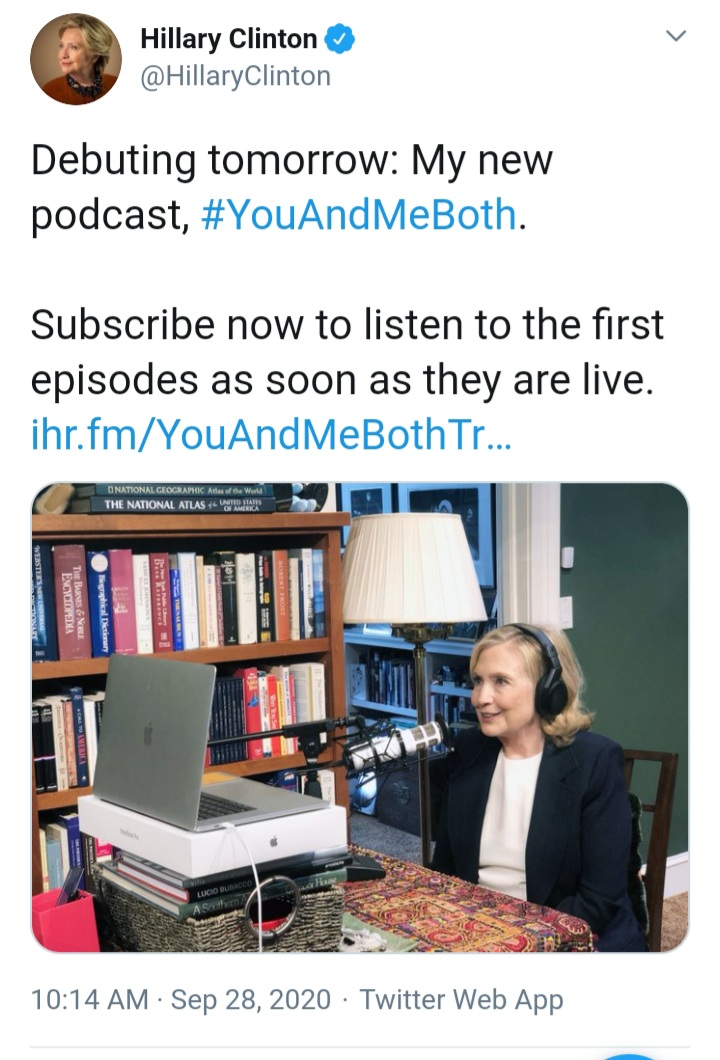Tap the blue floating button at bottom edge
720x1060 pixels.
[629, 1056]
